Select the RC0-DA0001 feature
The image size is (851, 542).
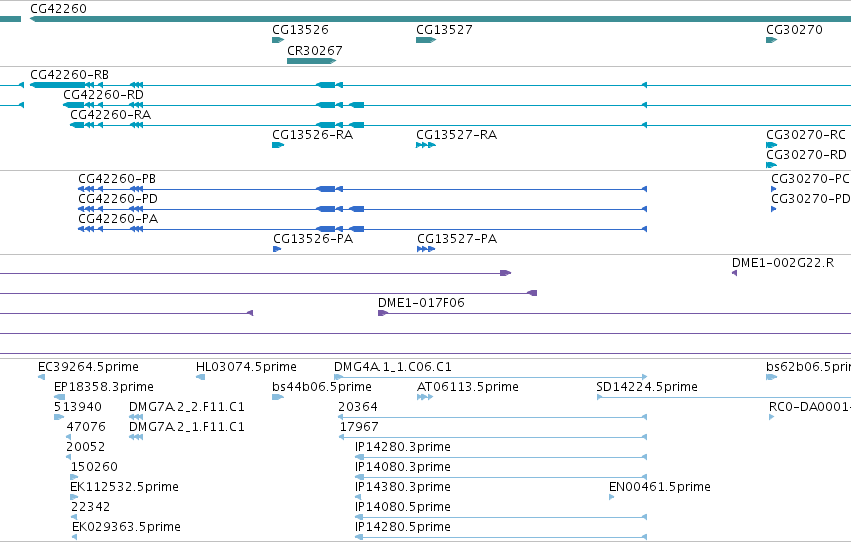(x=772, y=417)
